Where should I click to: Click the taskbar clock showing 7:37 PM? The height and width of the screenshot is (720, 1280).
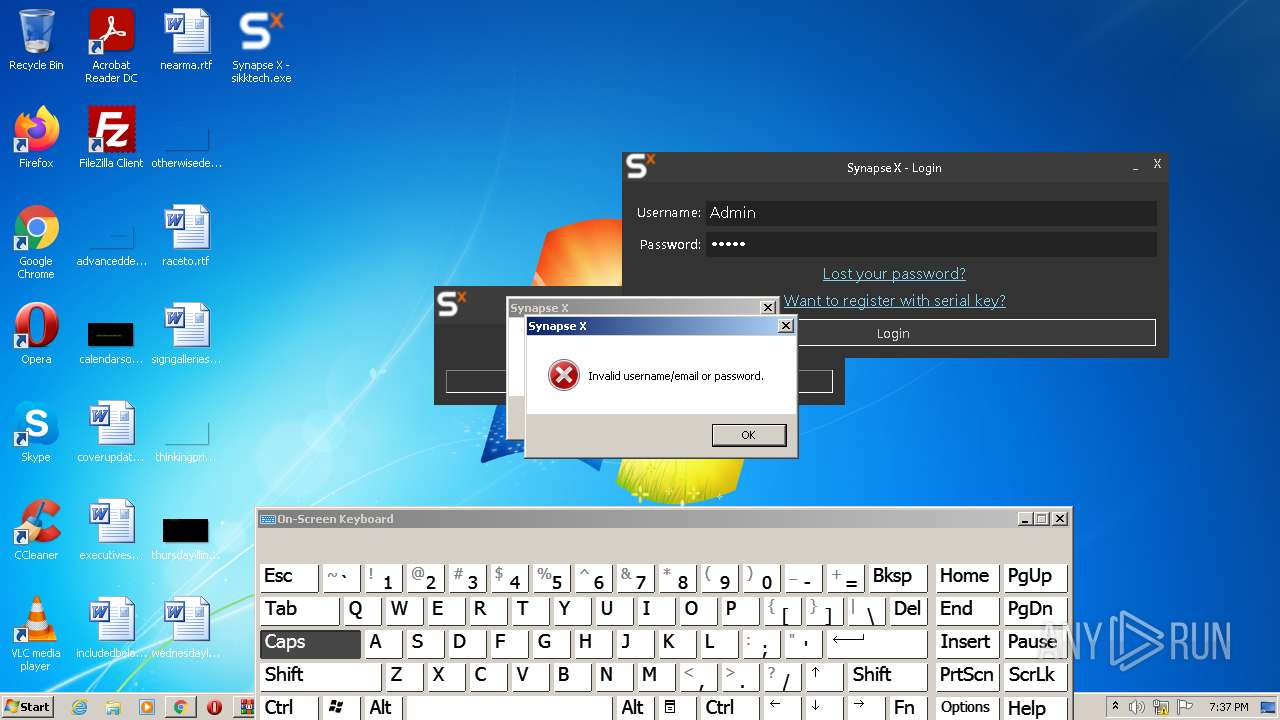pos(1228,707)
